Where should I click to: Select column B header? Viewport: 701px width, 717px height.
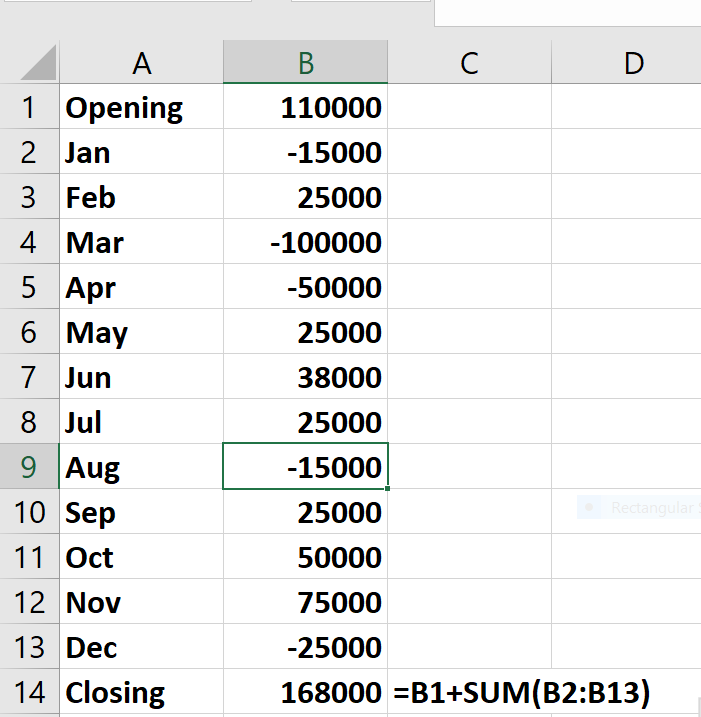[305, 63]
